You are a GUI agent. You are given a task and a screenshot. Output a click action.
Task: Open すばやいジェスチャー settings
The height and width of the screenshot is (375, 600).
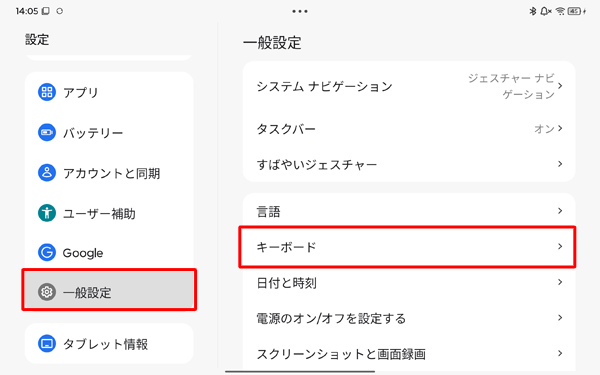[x=409, y=164]
